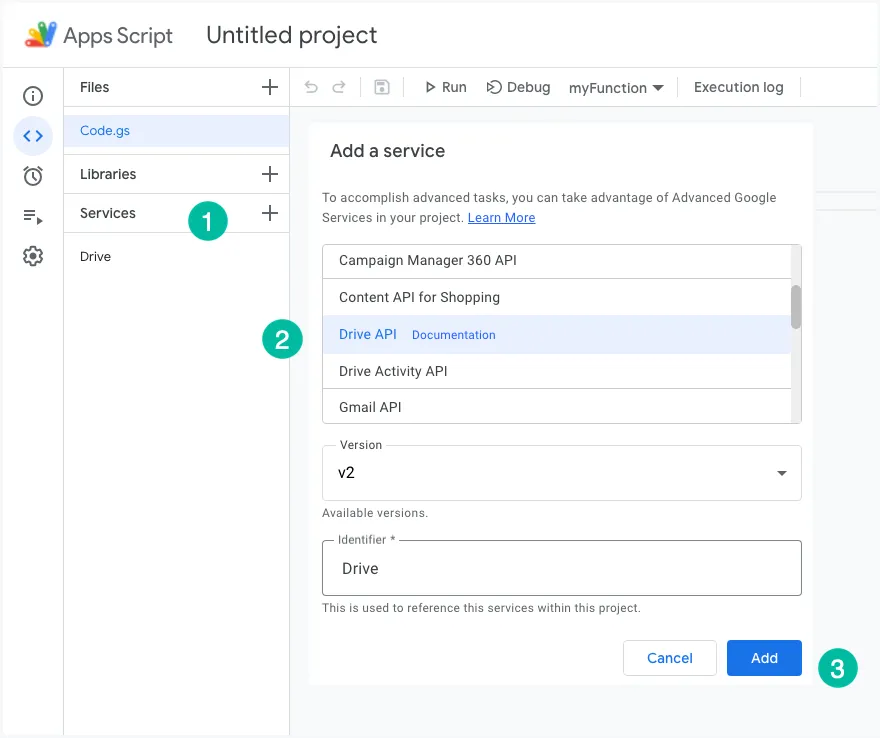Click the Learn More link

click(501, 217)
